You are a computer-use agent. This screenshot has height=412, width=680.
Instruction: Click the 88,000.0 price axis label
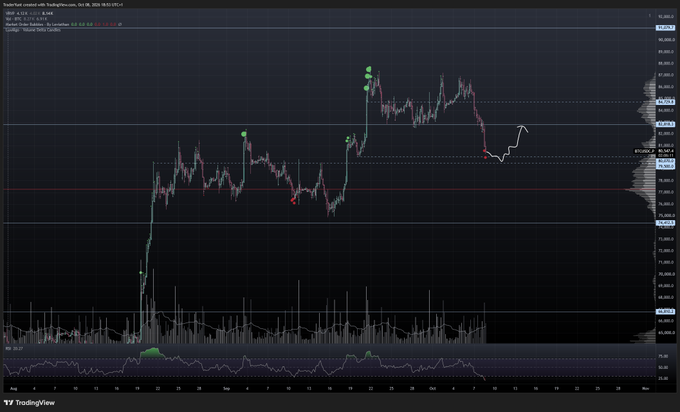666,63
